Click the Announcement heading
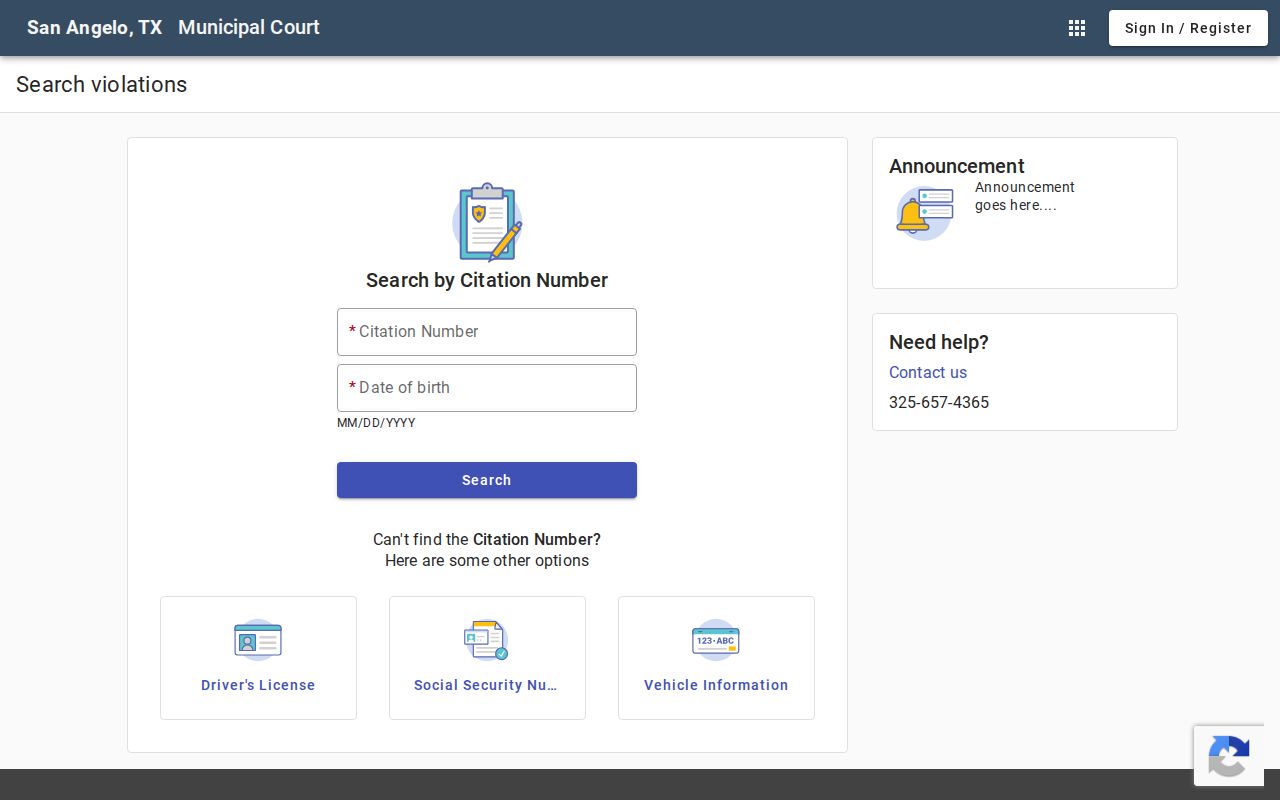This screenshot has height=800, width=1280. pos(957,166)
